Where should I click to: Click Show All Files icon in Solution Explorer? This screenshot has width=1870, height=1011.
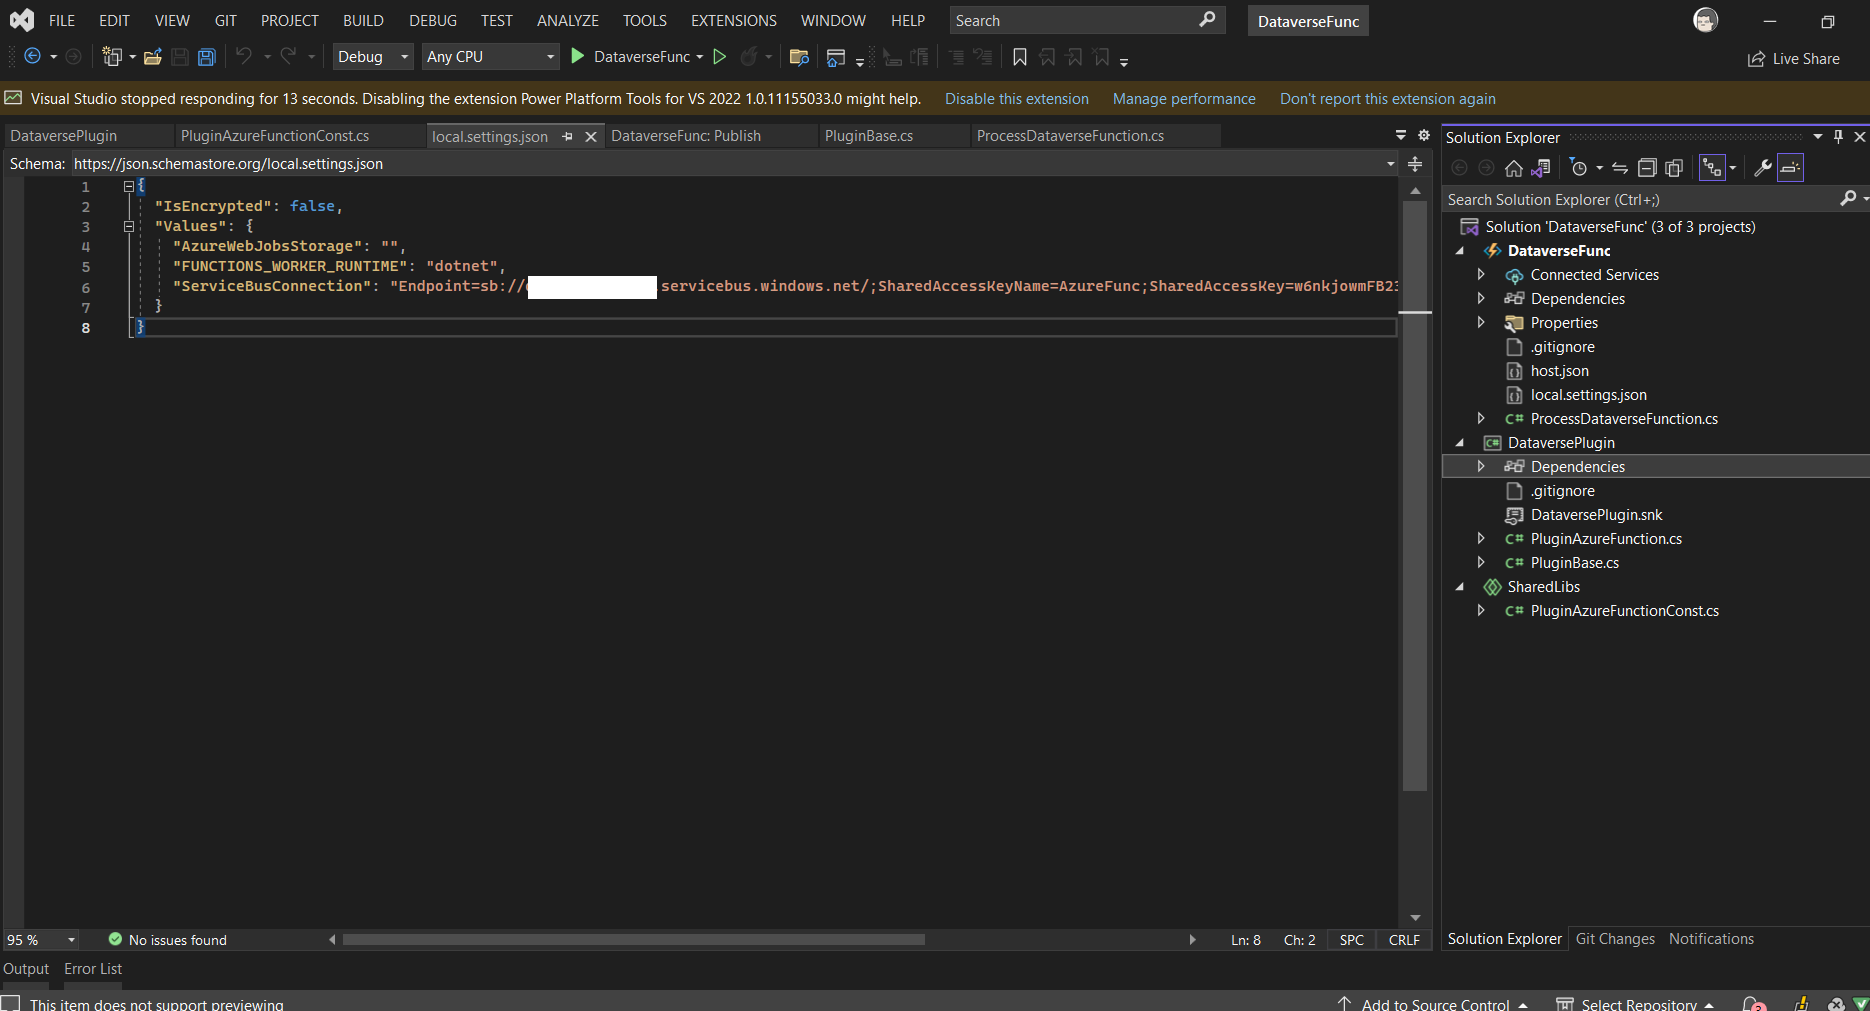tap(1674, 168)
